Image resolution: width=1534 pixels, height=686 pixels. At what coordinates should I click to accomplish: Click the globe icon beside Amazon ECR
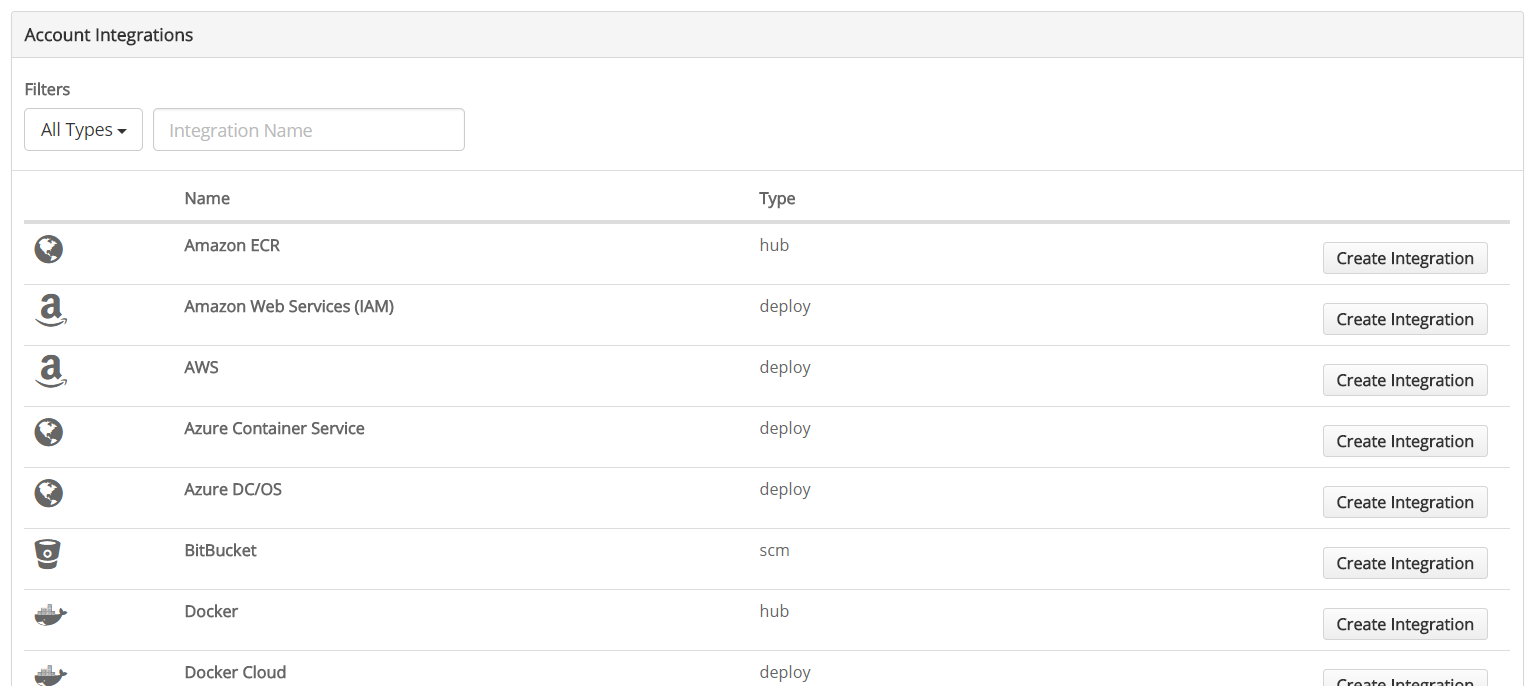(x=49, y=249)
